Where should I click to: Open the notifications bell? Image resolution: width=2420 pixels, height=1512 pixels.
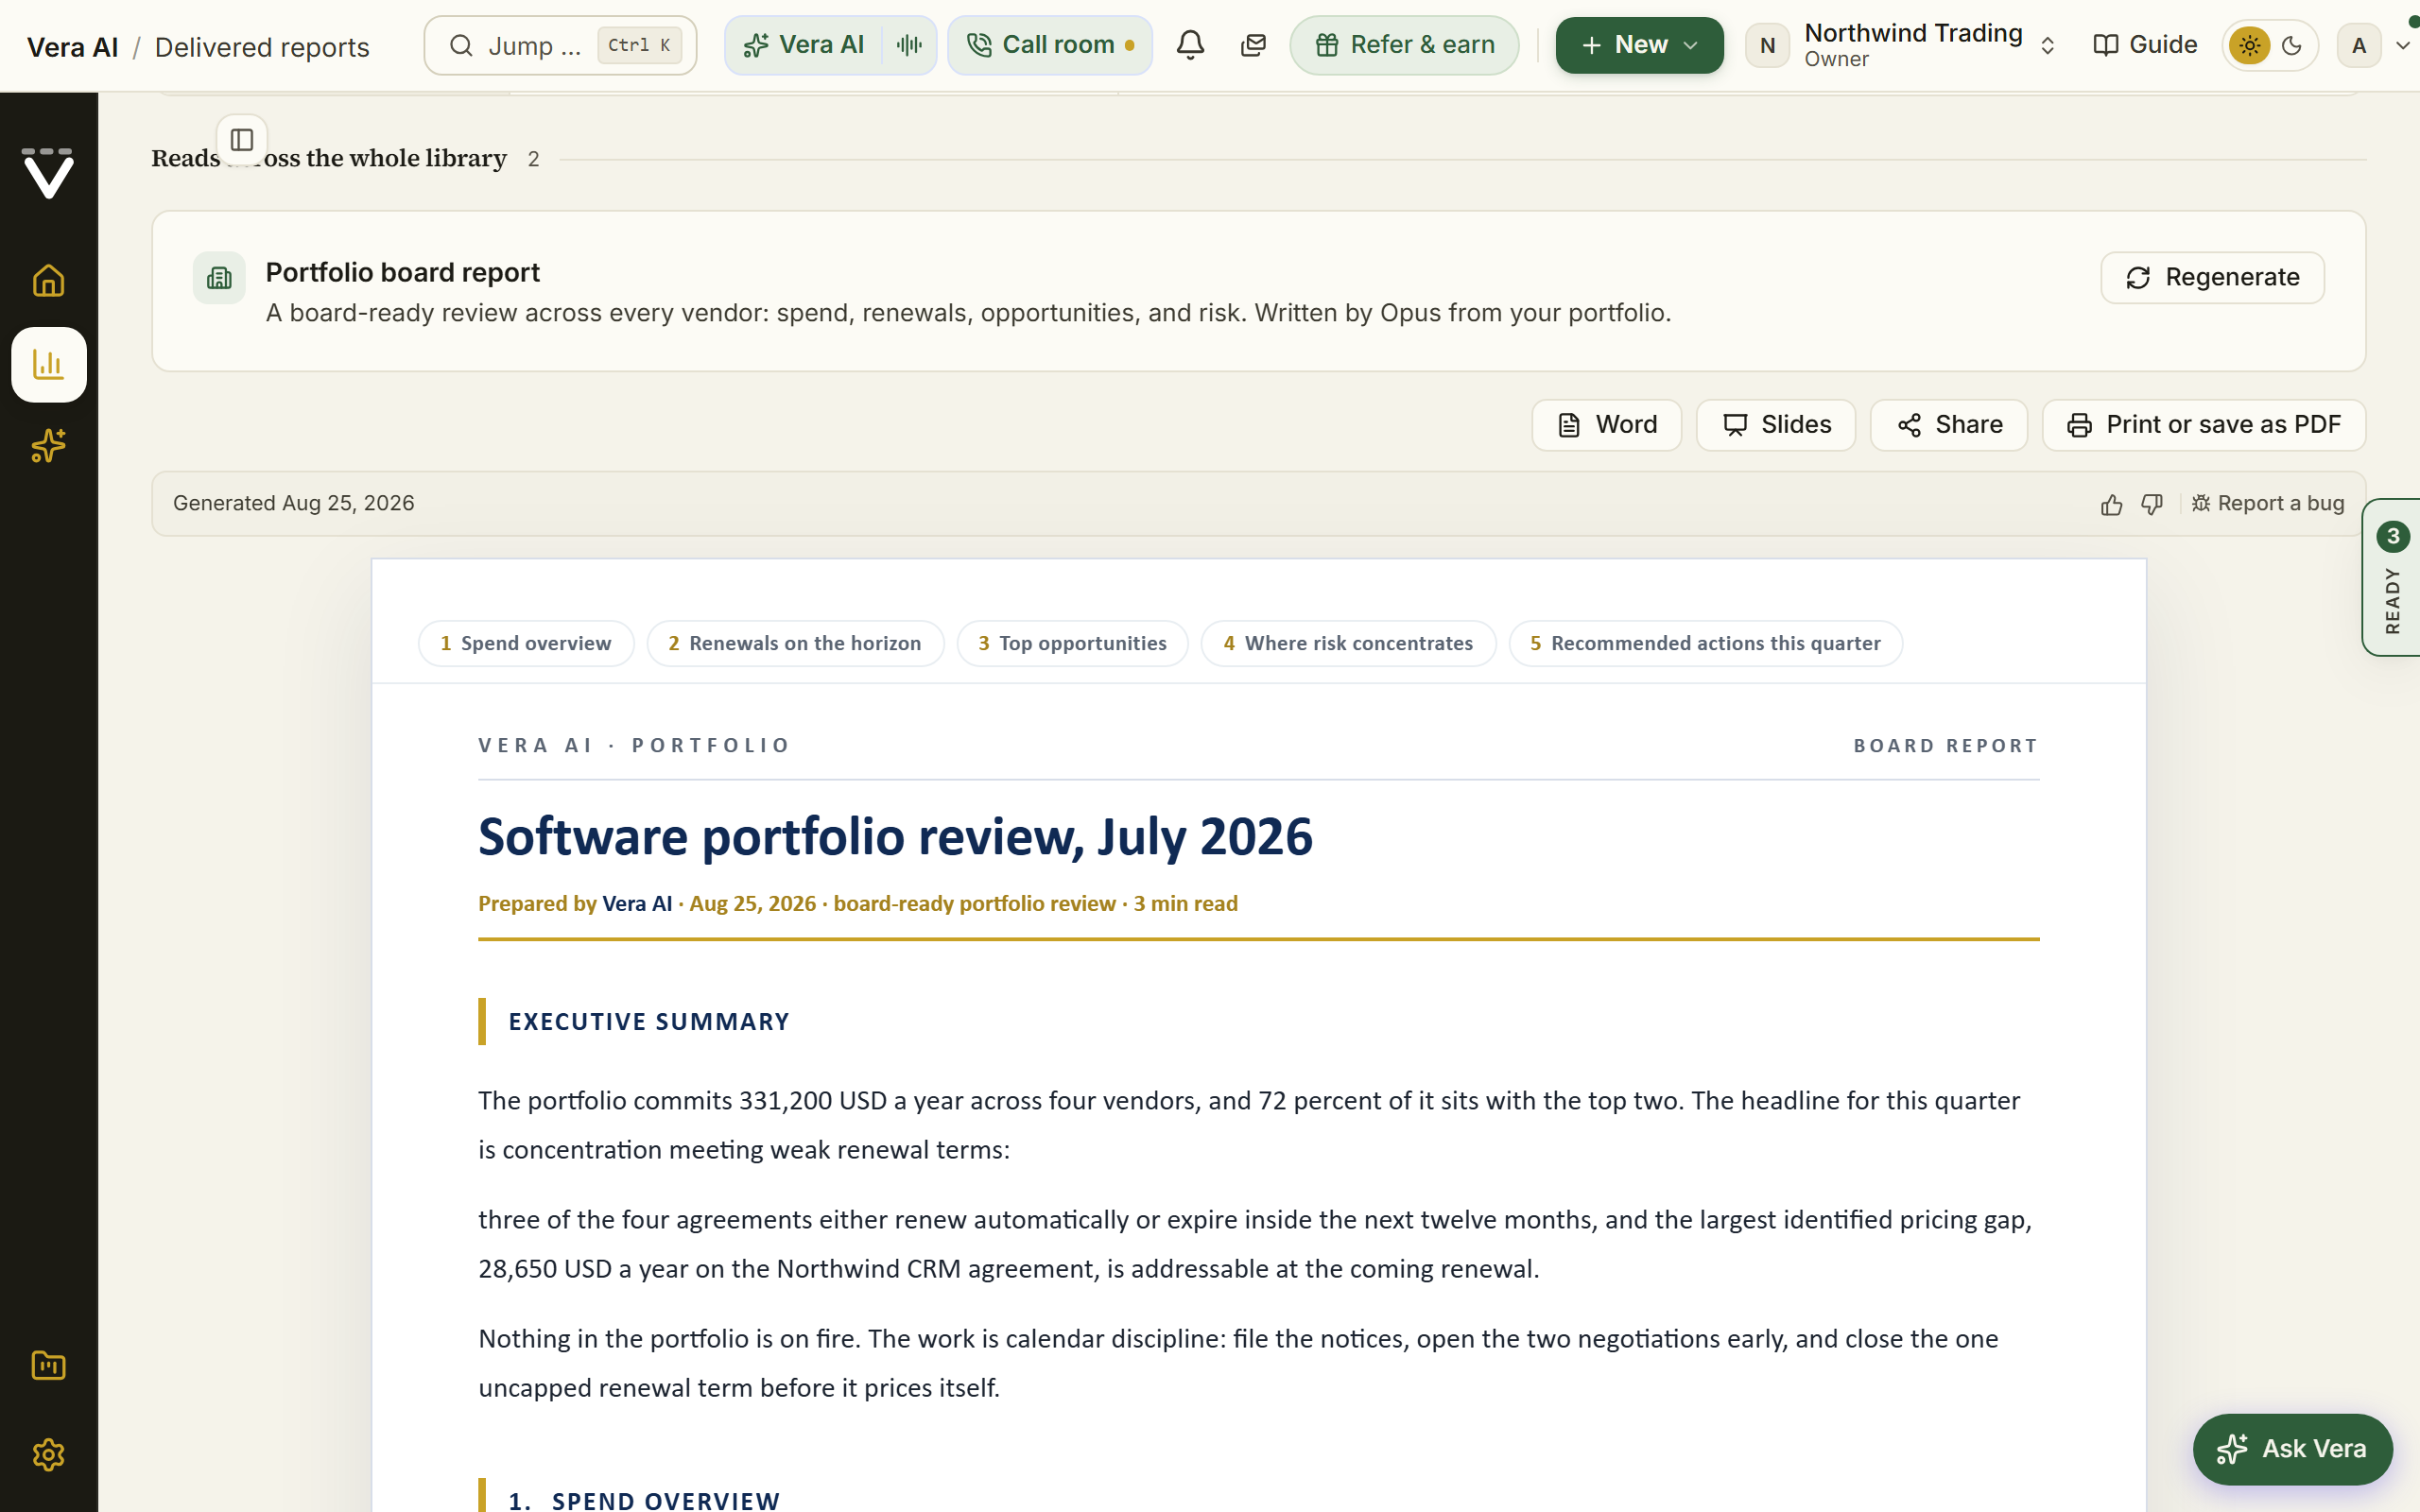pos(1190,45)
